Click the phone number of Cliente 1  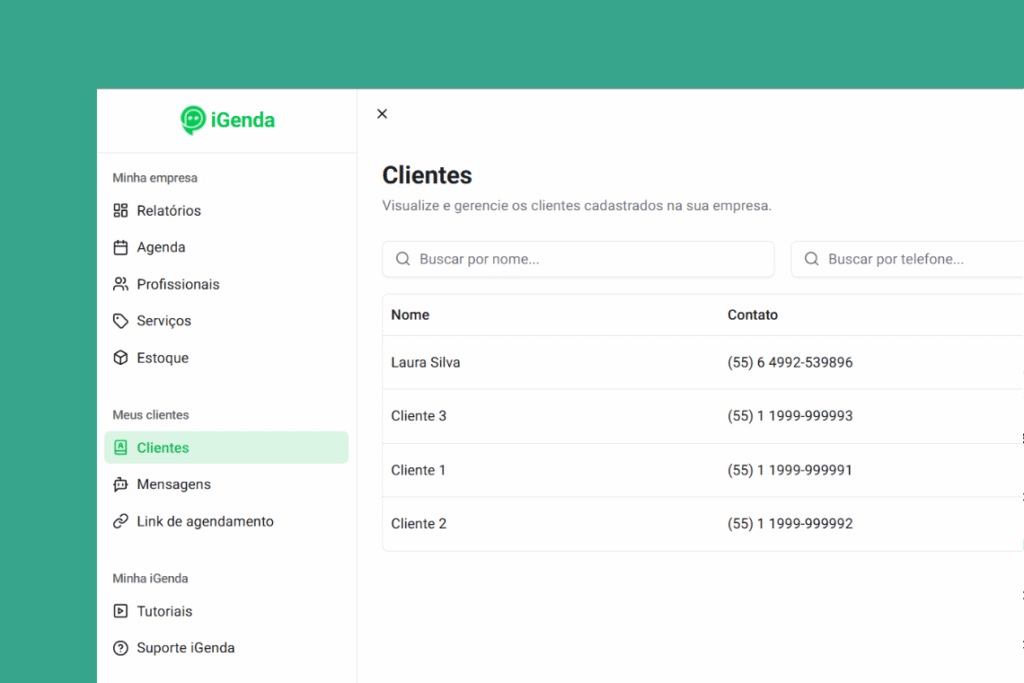(790, 470)
